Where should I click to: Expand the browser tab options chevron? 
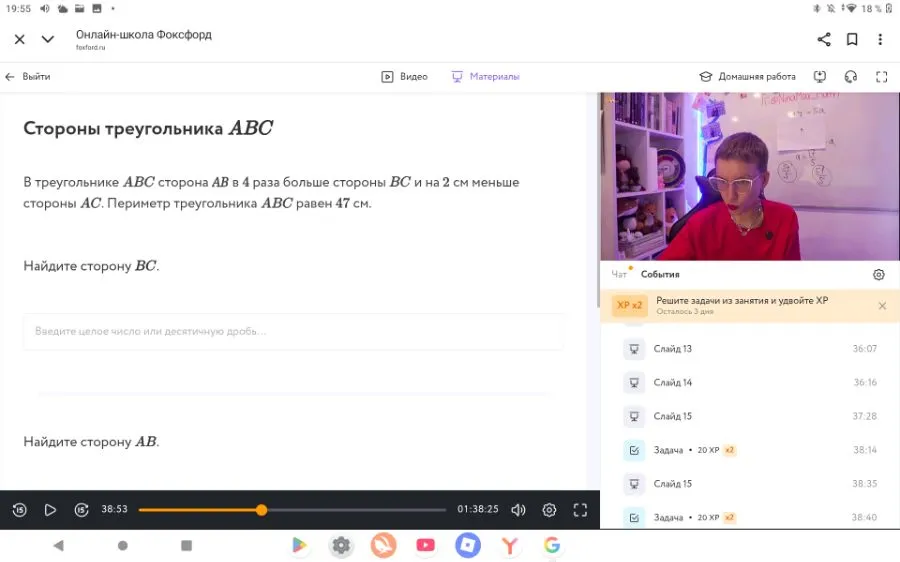click(x=48, y=39)
